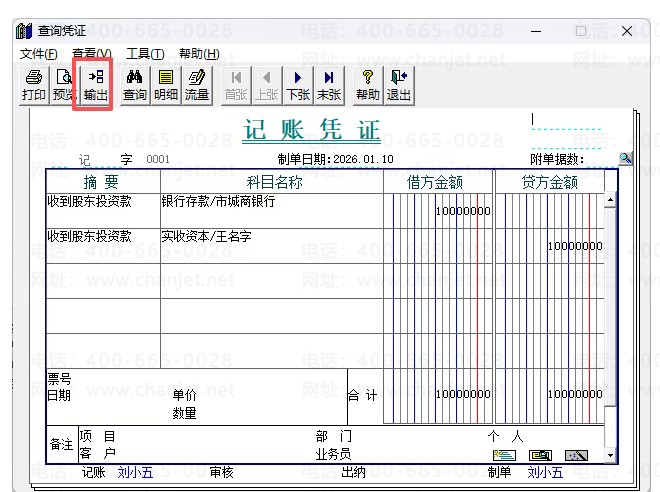Go to previous voucher with 上张
The height and width of the screenshot is (492, 660).
(x=267, y=85)
